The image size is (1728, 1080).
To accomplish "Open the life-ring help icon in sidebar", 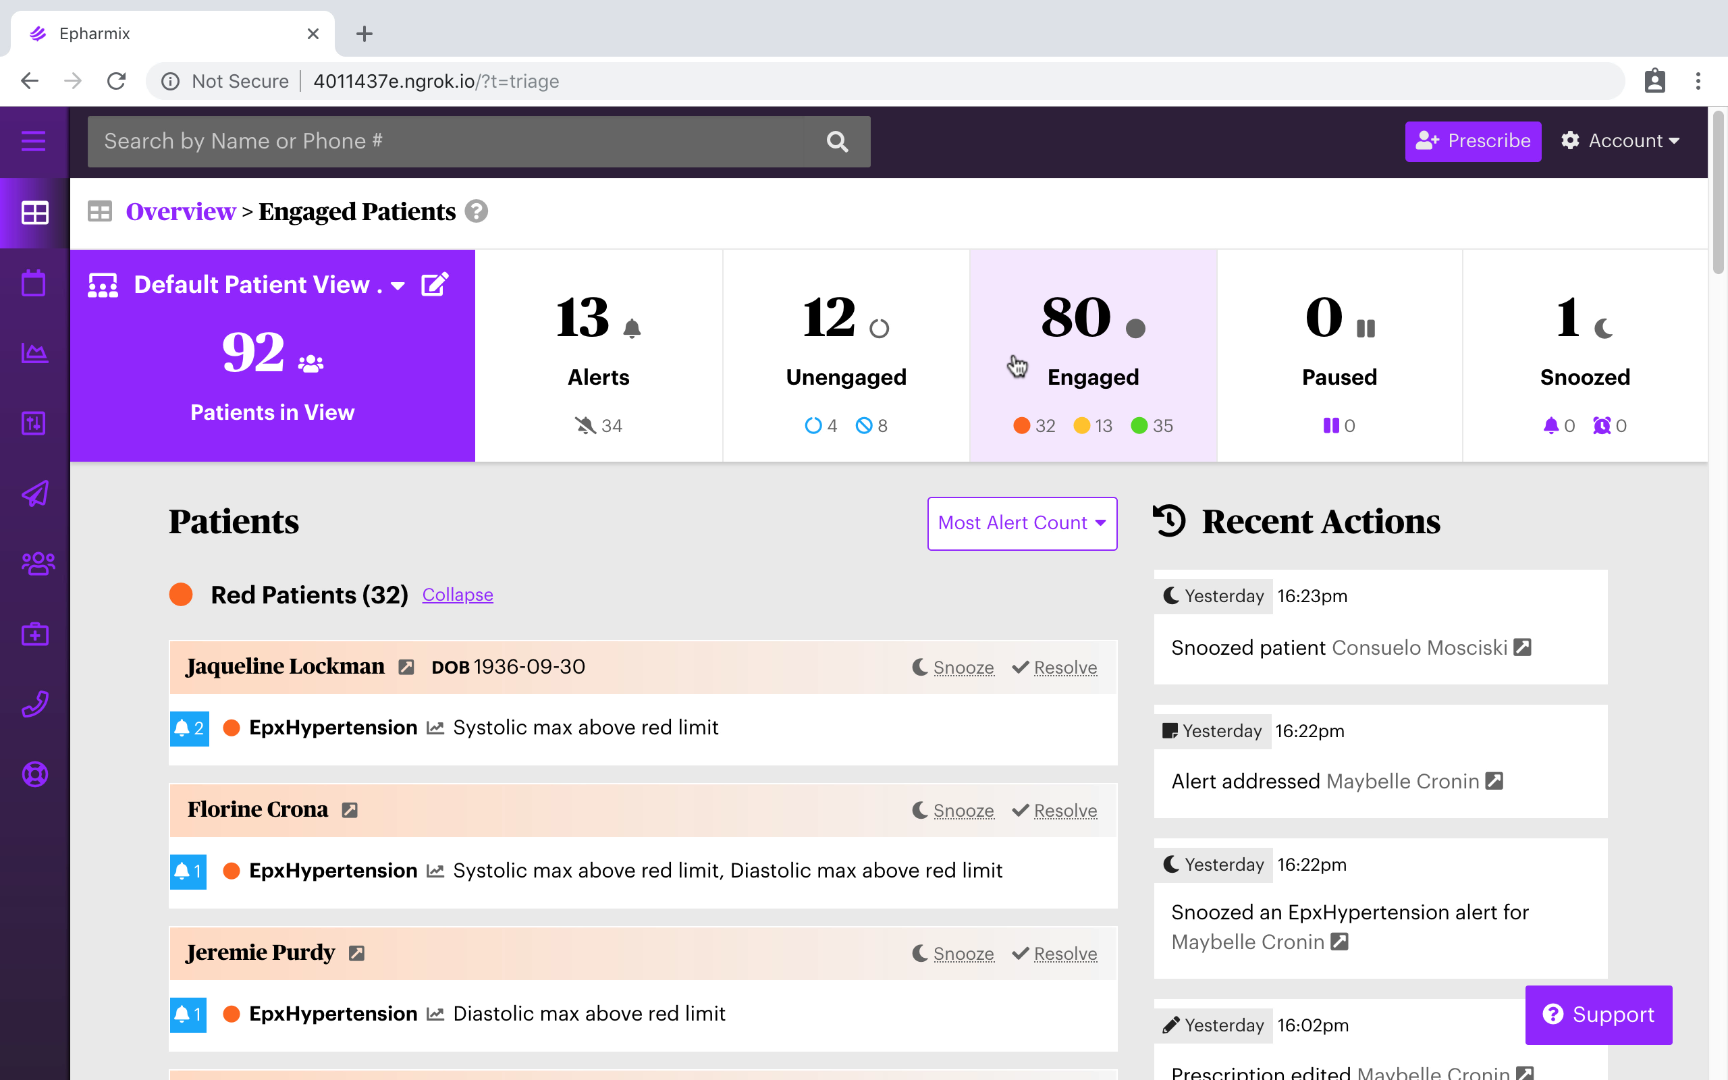I will [x=34, y=775].
